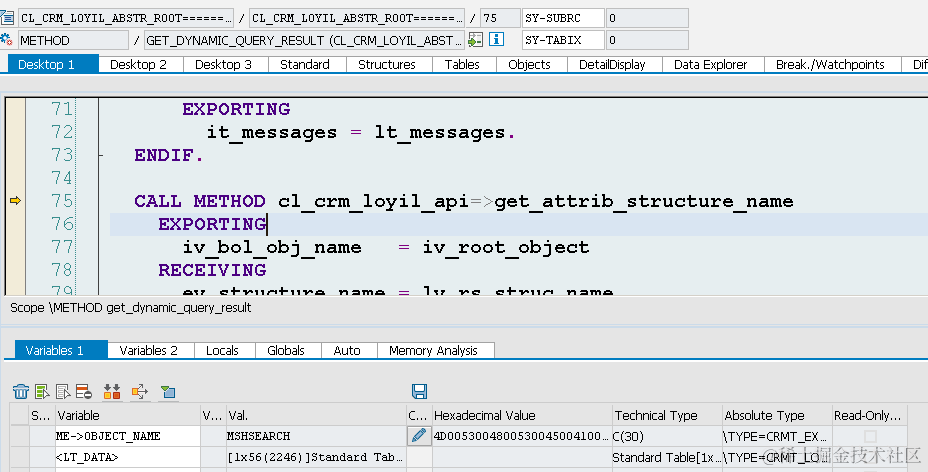Click line number 75 in the gutter
The height and width of the screenshot is (472, 928).
[62, 201]
